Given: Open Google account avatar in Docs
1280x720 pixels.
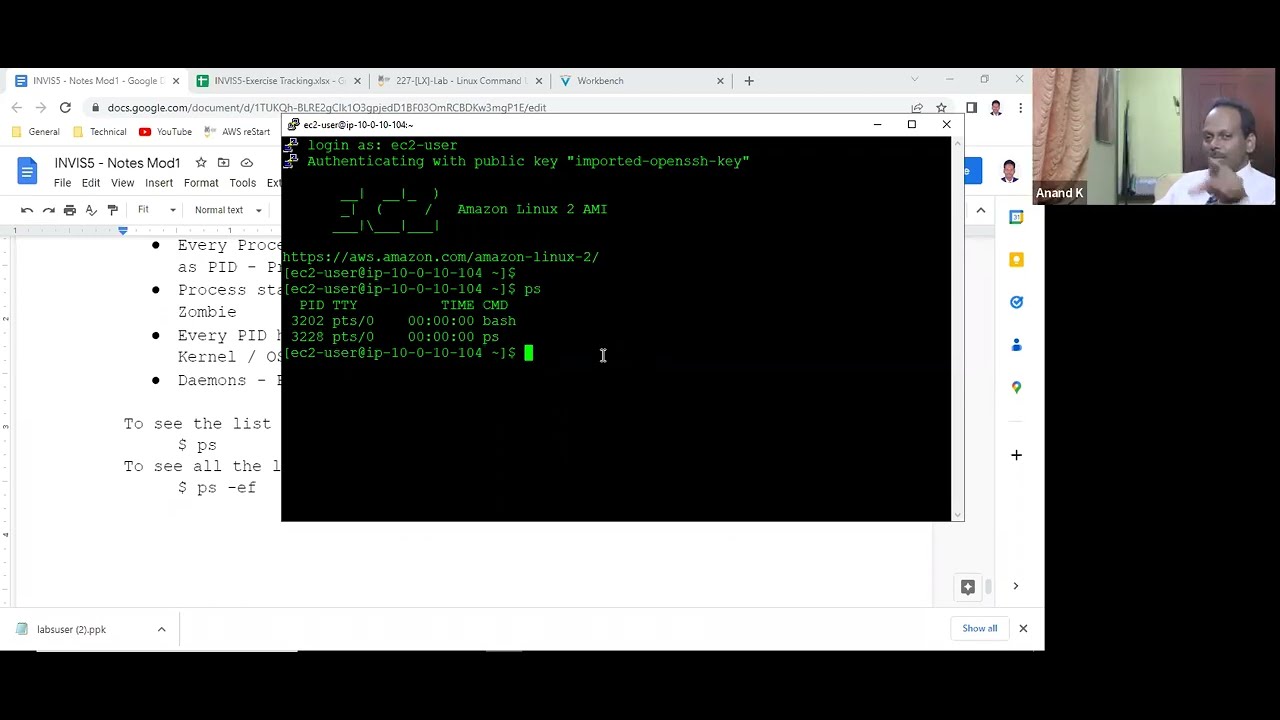Looking at the screenshot, I should [1009, 171].
